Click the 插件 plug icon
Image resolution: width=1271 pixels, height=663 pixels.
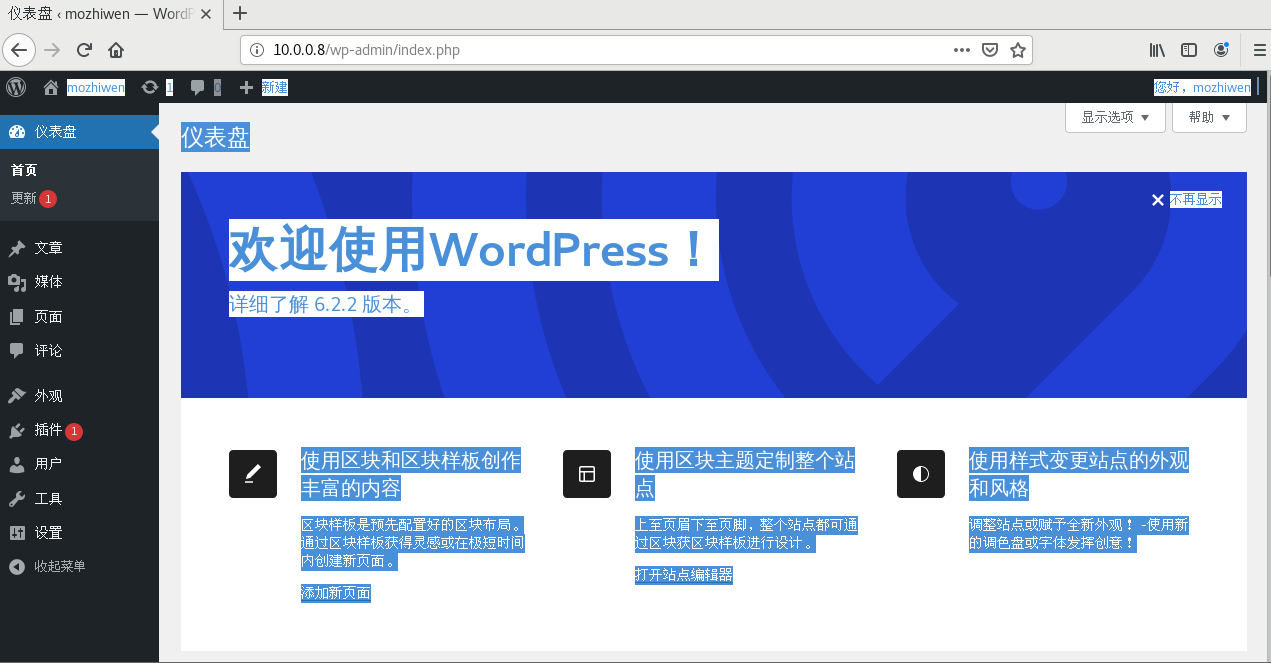(x=17, y=430)
